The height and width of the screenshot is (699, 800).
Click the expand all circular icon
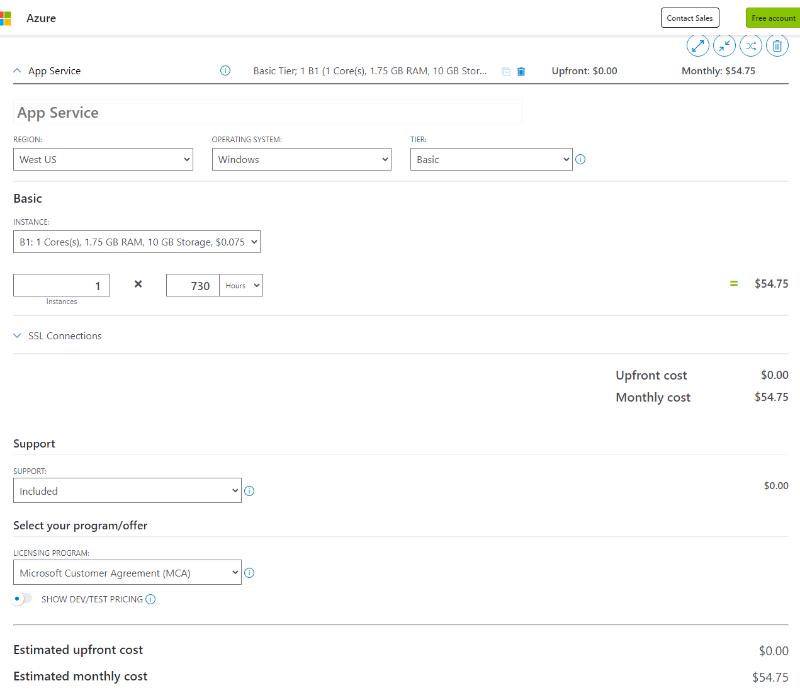697,46
